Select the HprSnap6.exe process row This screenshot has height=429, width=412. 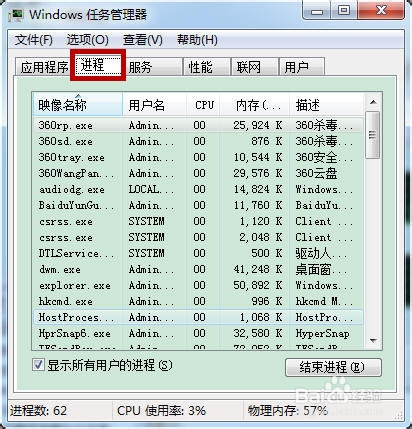(198, 333)
